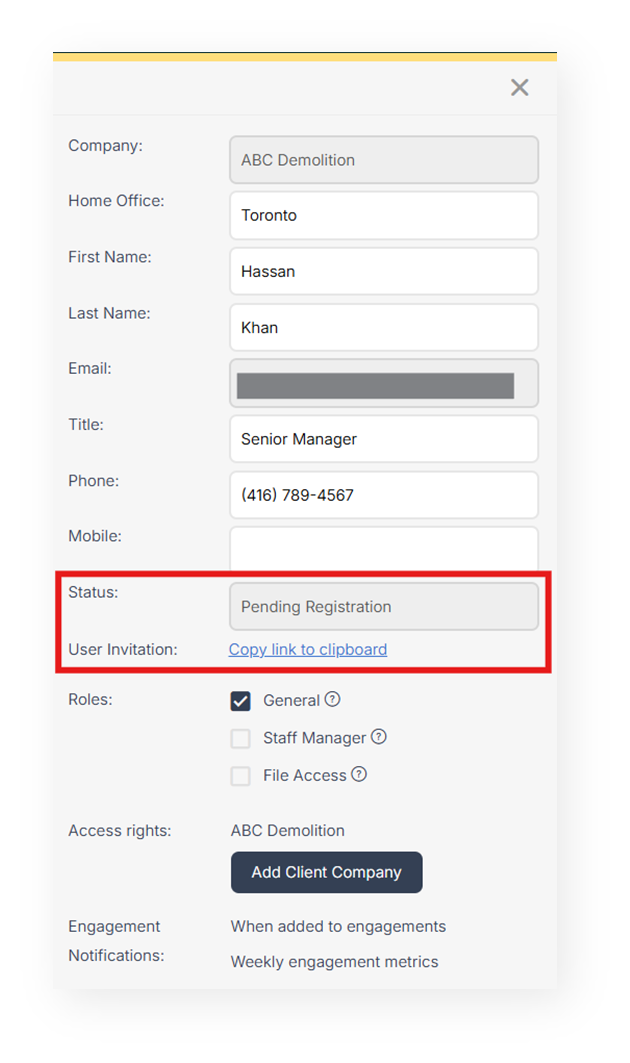Click the Phone number field

[384, 495]
